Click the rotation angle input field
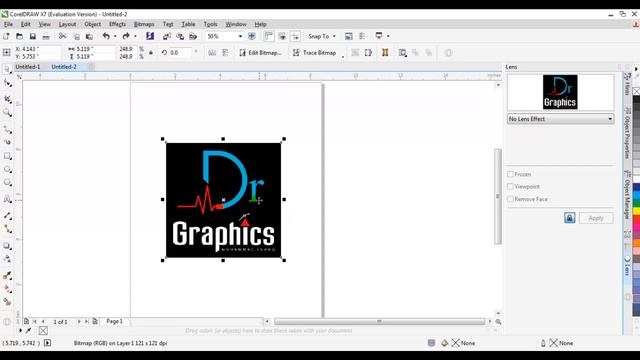640x360 pixels. [180, 53]
